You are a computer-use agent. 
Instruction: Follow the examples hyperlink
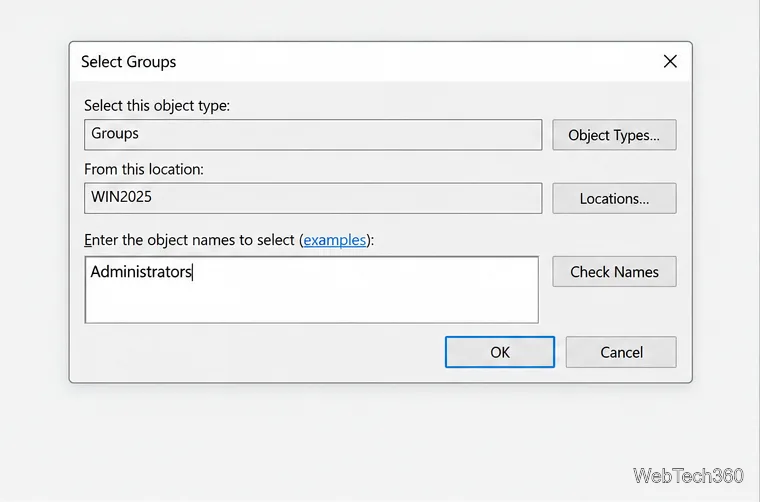pos(334,240)
